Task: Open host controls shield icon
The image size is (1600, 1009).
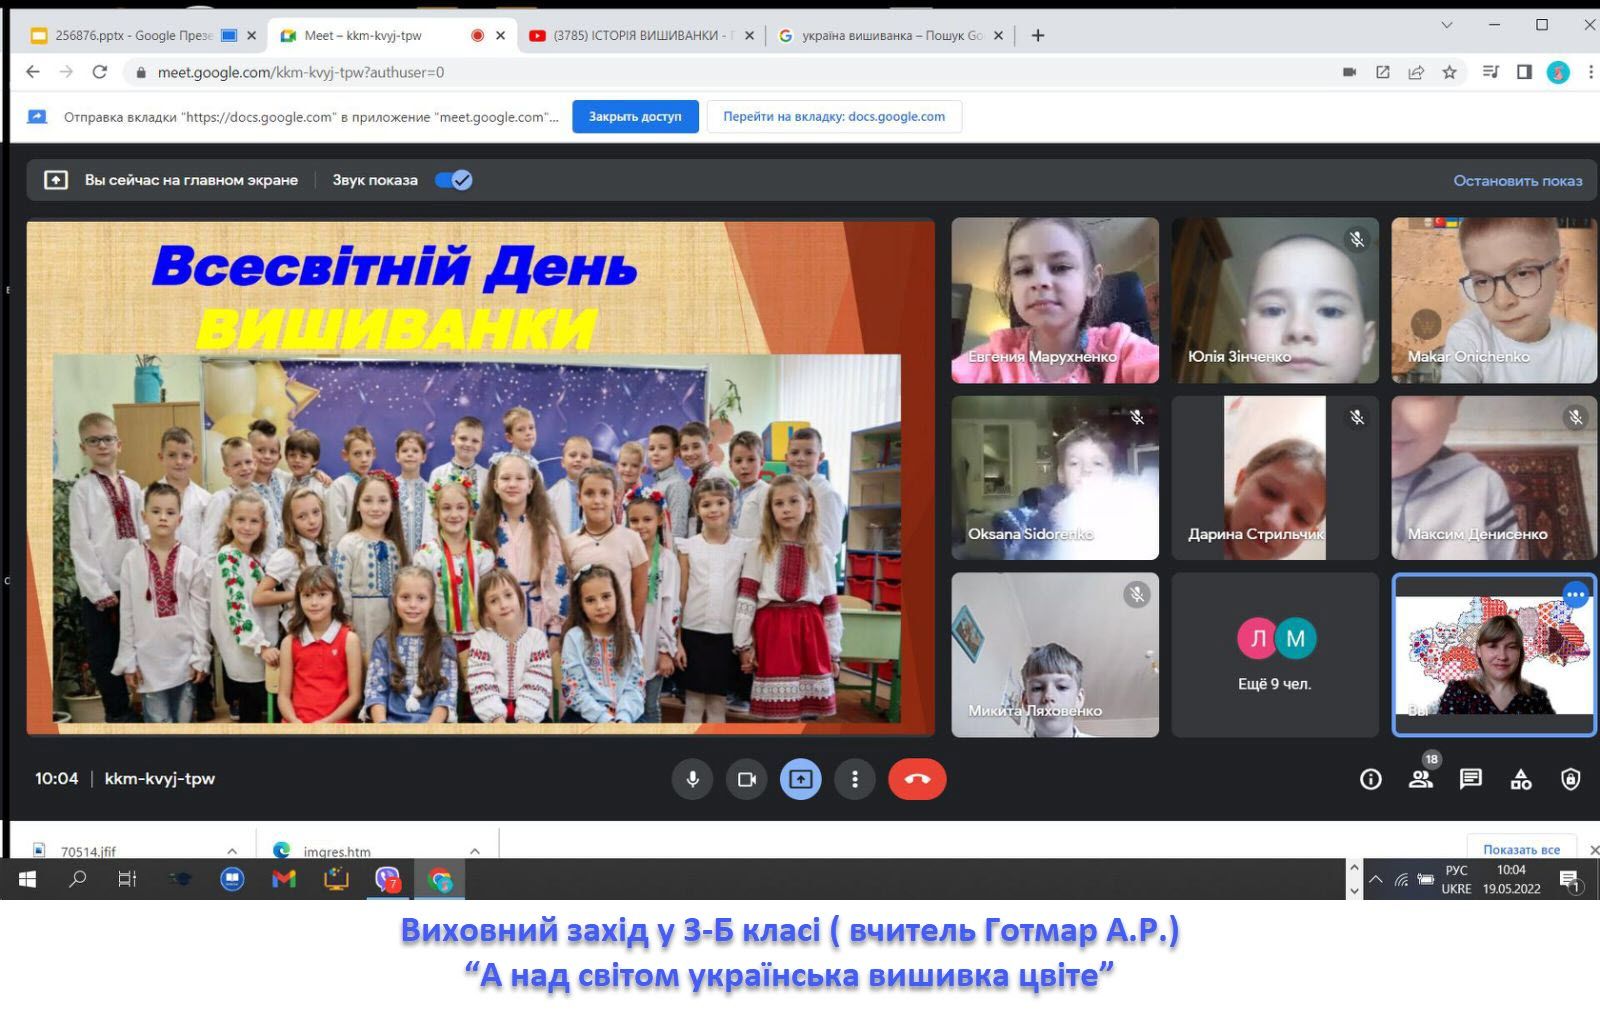Action: tap(1570, 779)
